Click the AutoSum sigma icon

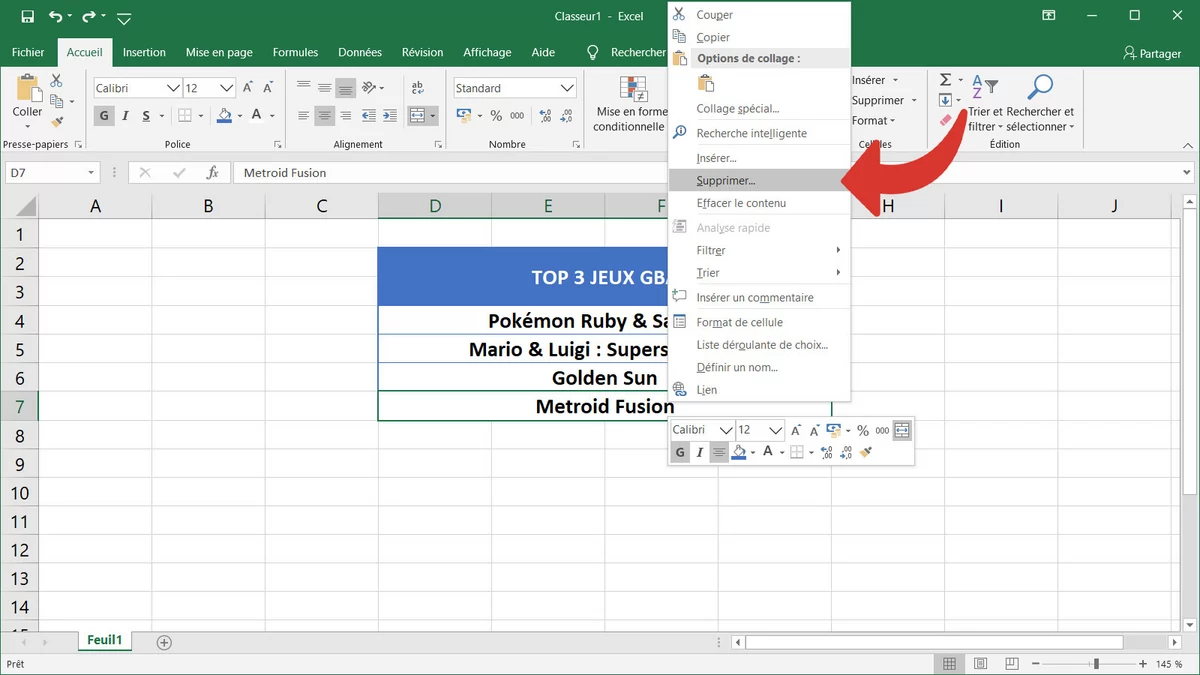pyautogui.click(x=945, y=80)
